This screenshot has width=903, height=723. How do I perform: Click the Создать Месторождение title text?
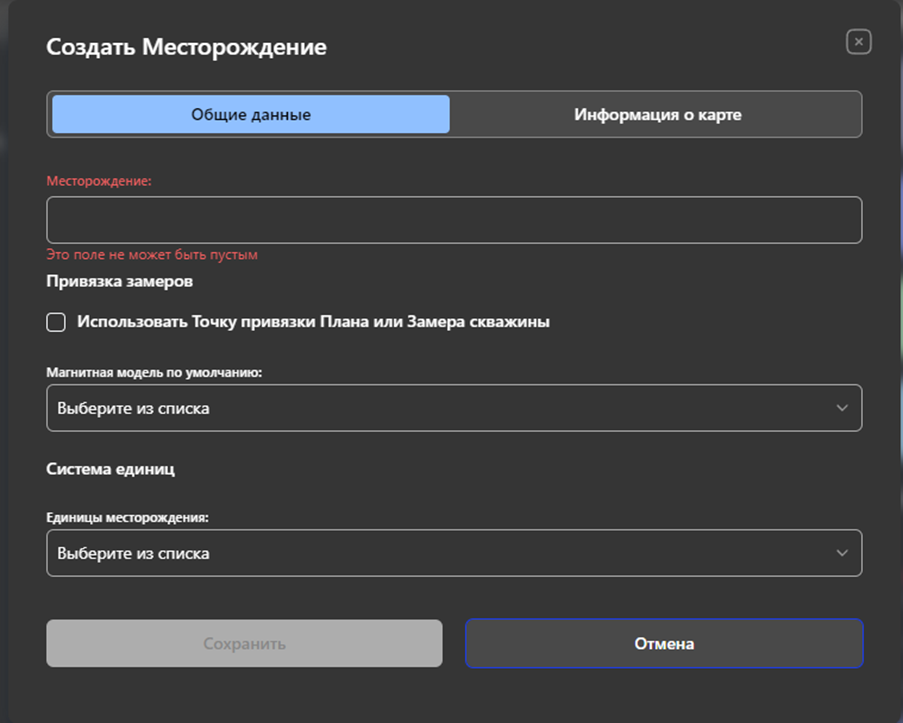coord(186,47)
